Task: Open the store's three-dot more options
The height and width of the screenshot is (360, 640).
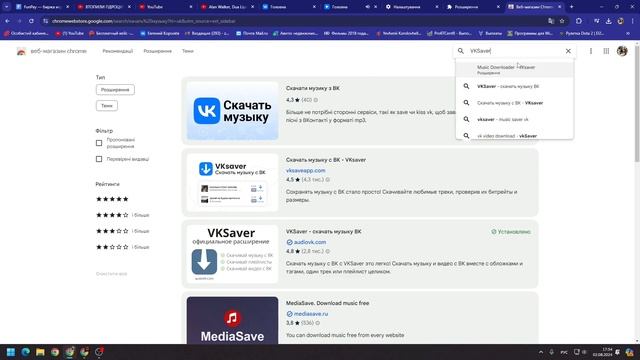Action: tap(591, 51)
